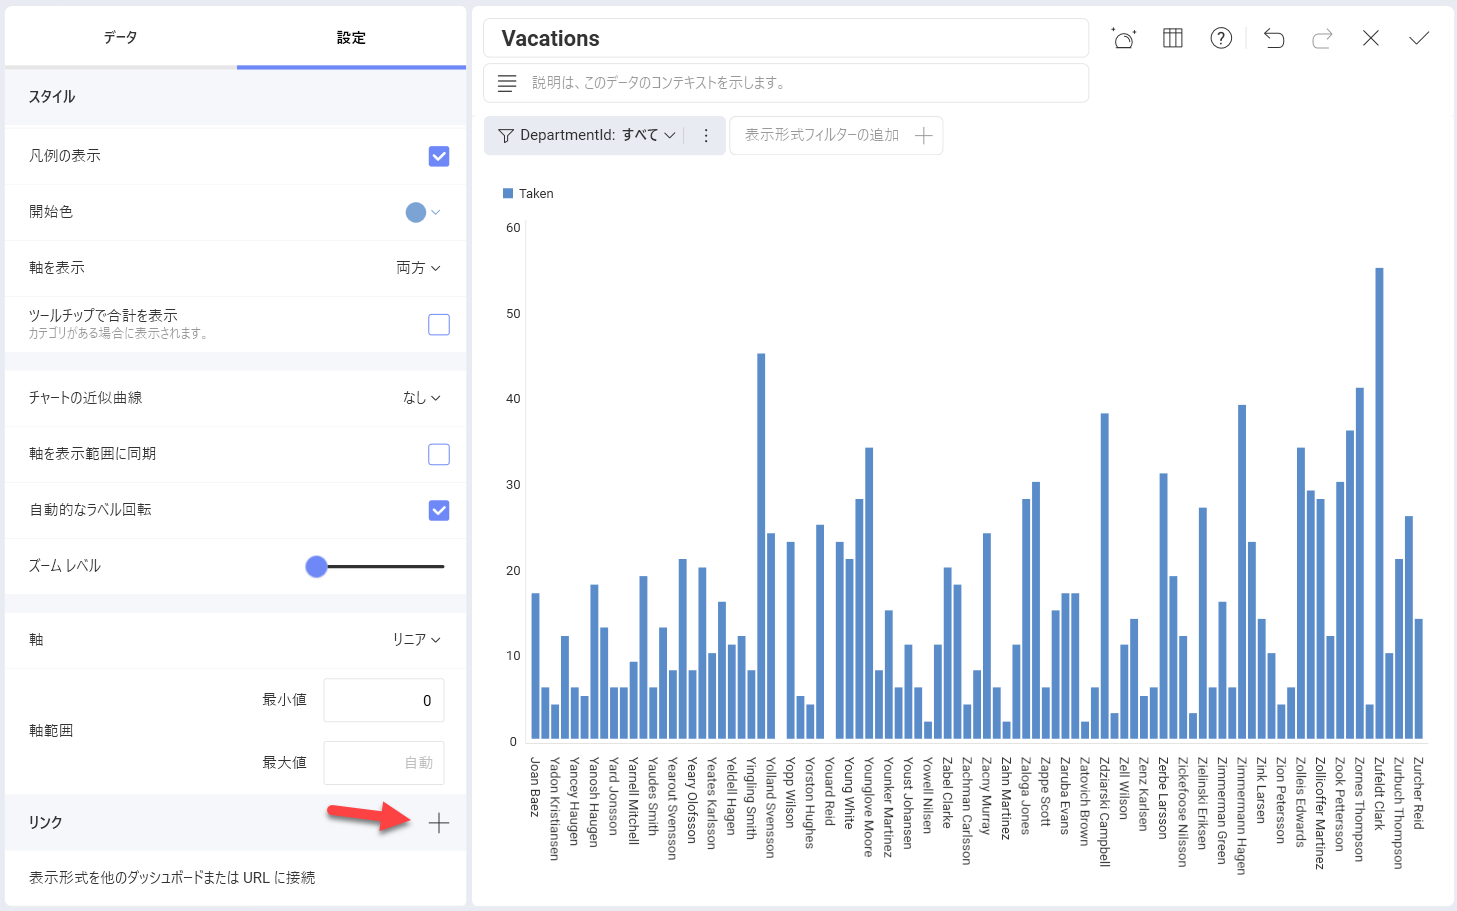
Task: Click the Zufeldt Clark tallest bar
Action: [1379, 504]
